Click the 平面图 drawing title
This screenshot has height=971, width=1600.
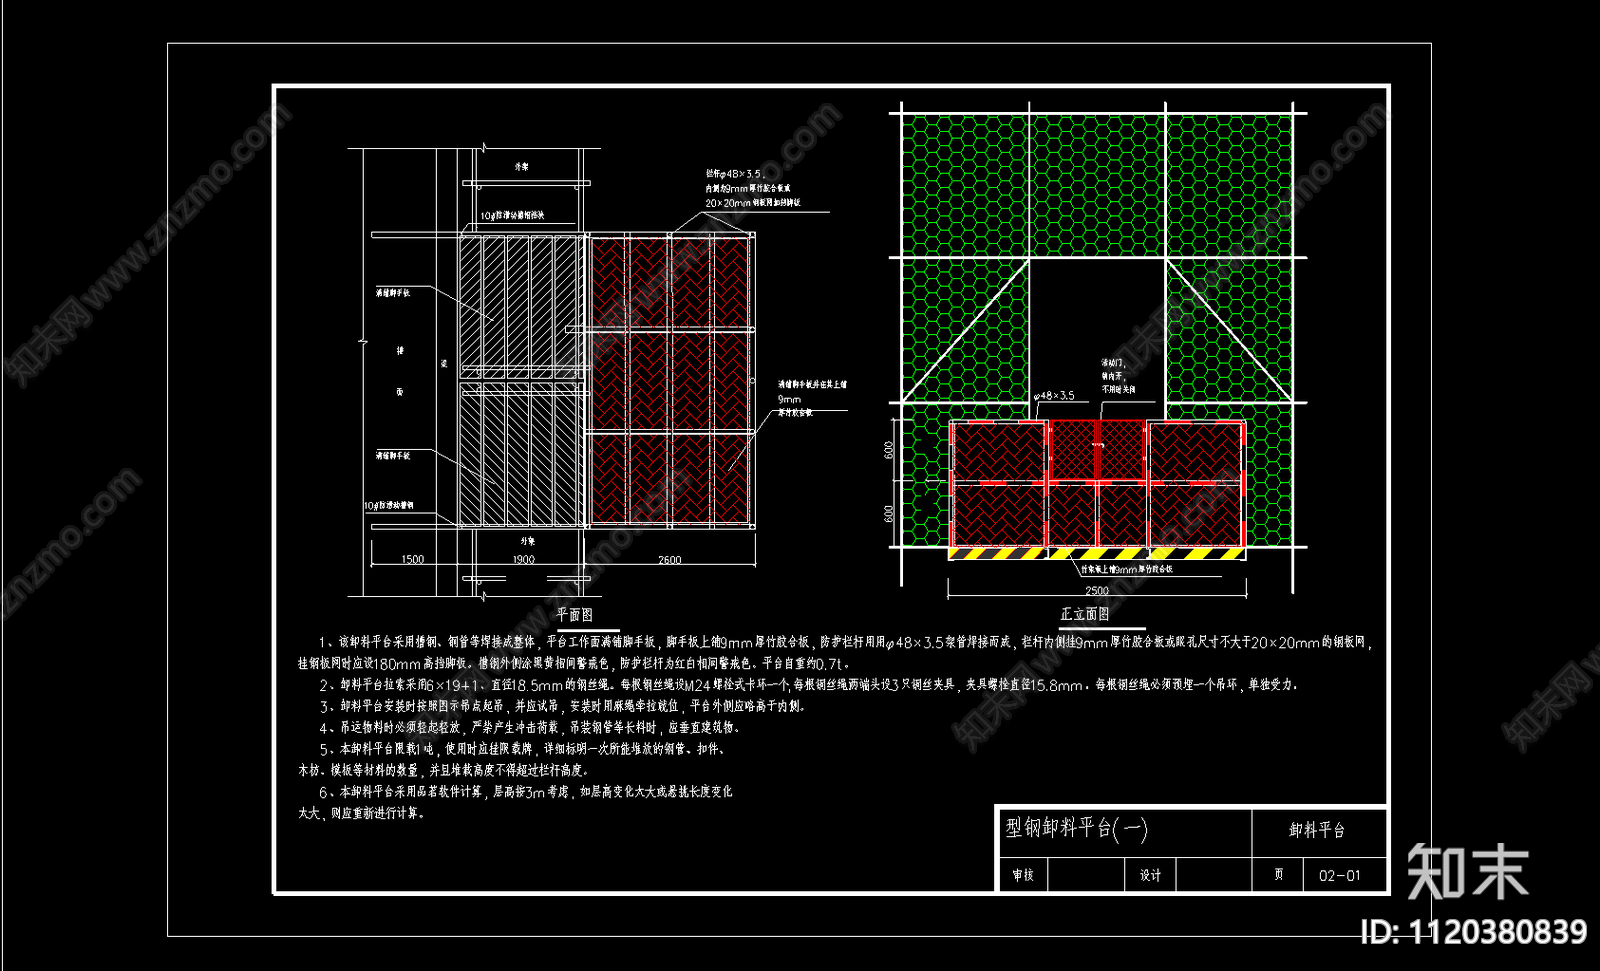574,614
